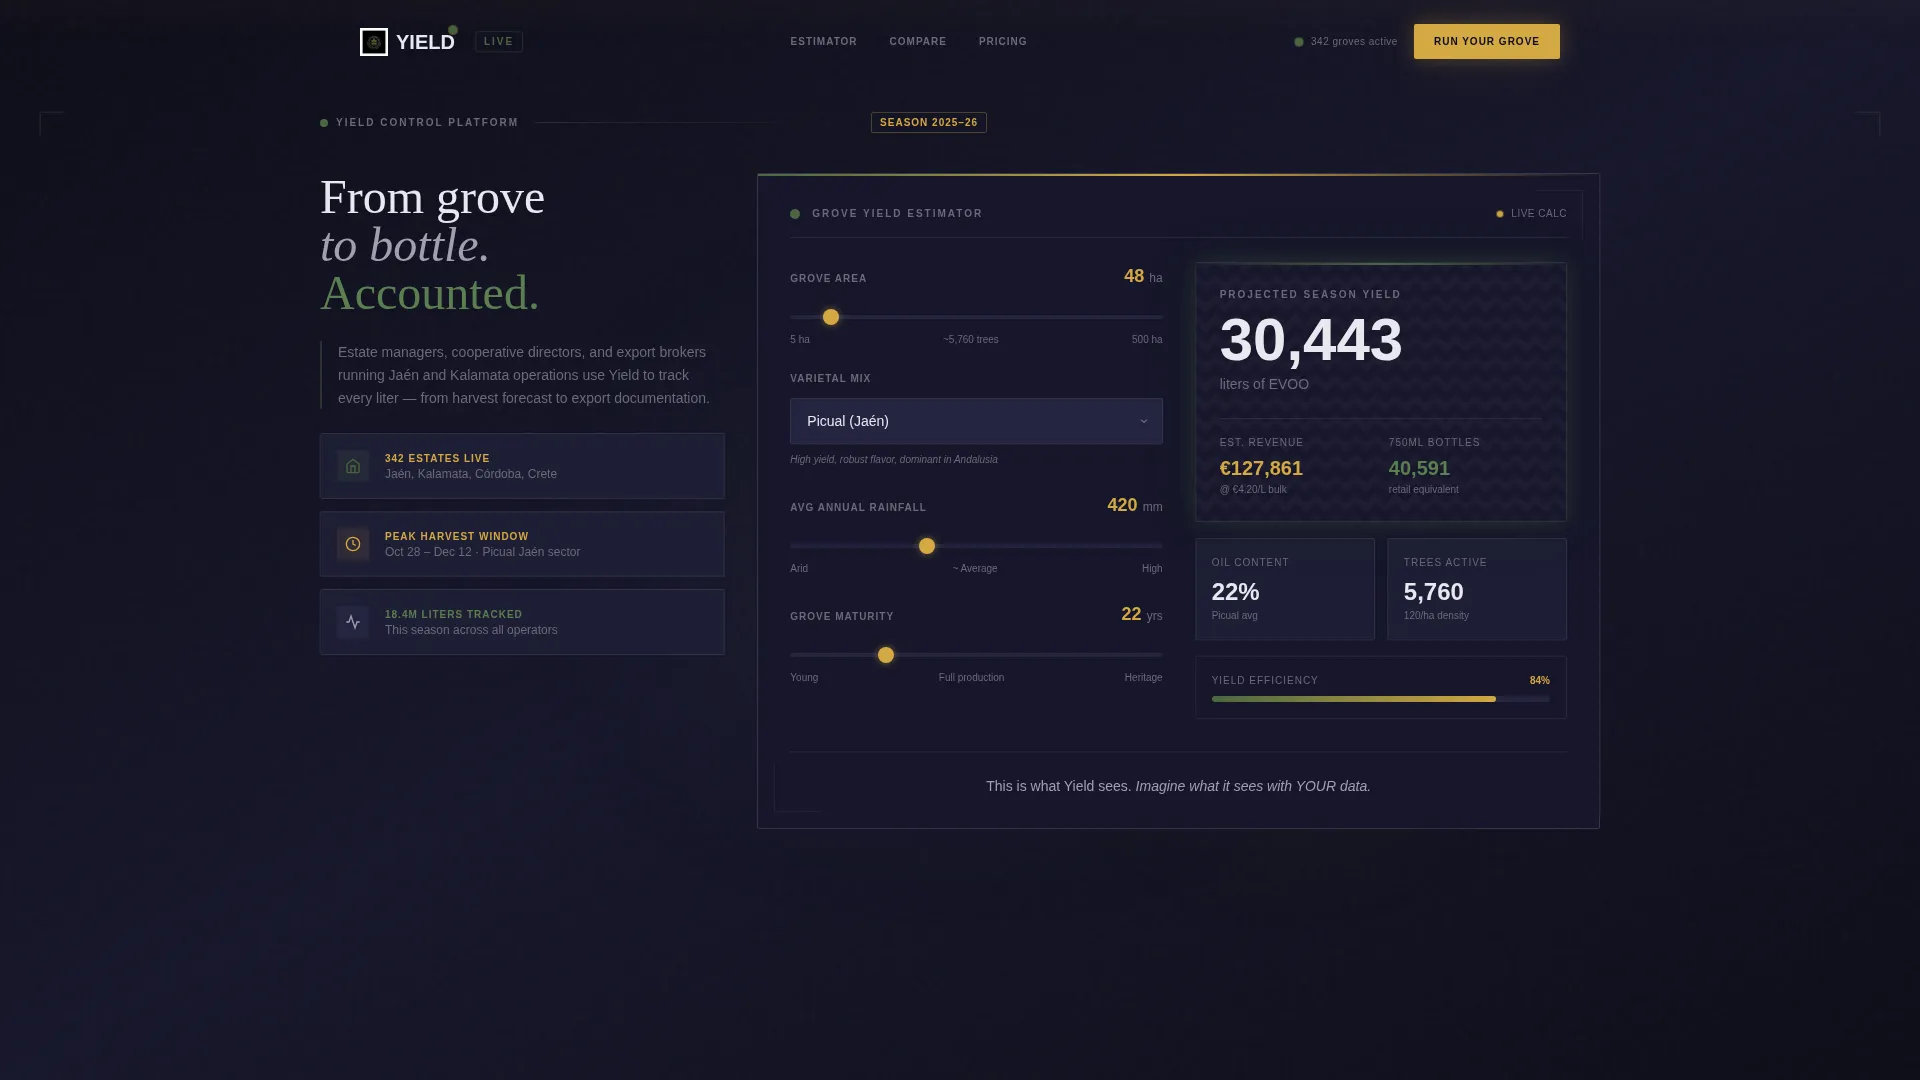Click the yellow Live Calc indicator dot
This screenshot has width=1920, height=1080.
pyautogui.click(x=1500, y=214)
